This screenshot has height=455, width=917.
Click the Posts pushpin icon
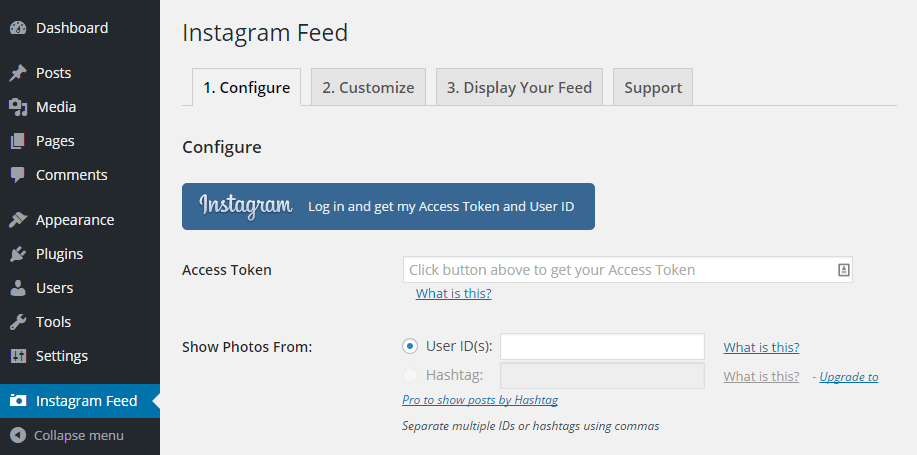click(18, 73)
